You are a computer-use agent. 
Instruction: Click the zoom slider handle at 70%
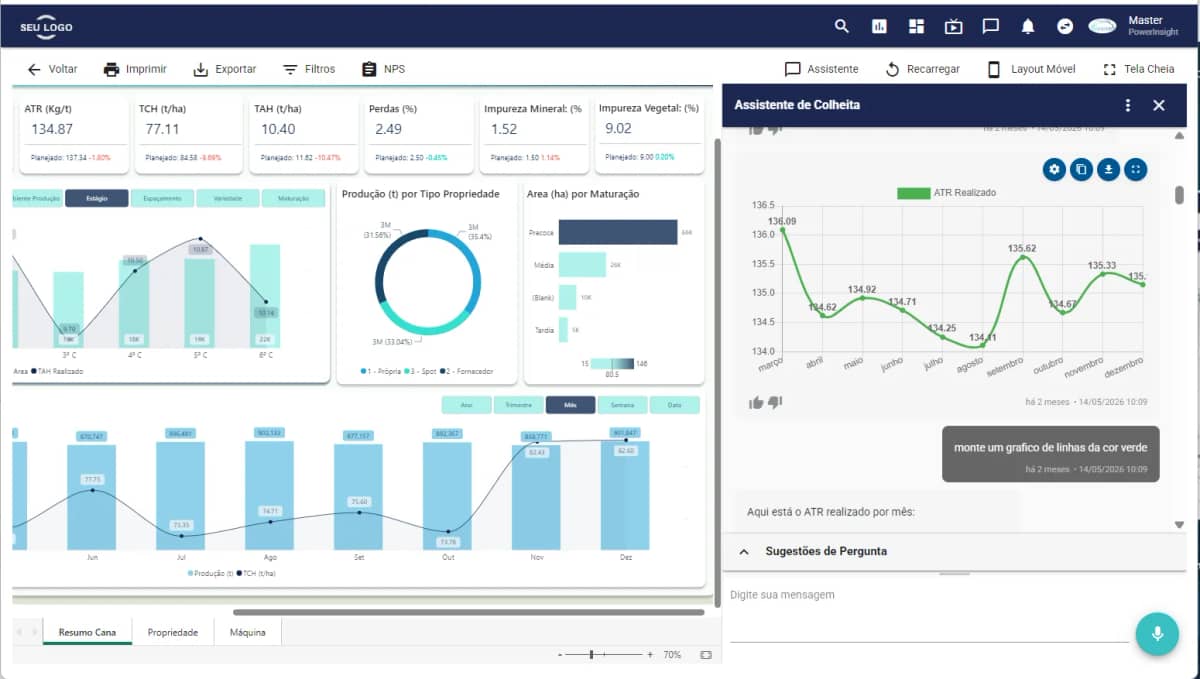pyautogui.click(x=591, y=654)
